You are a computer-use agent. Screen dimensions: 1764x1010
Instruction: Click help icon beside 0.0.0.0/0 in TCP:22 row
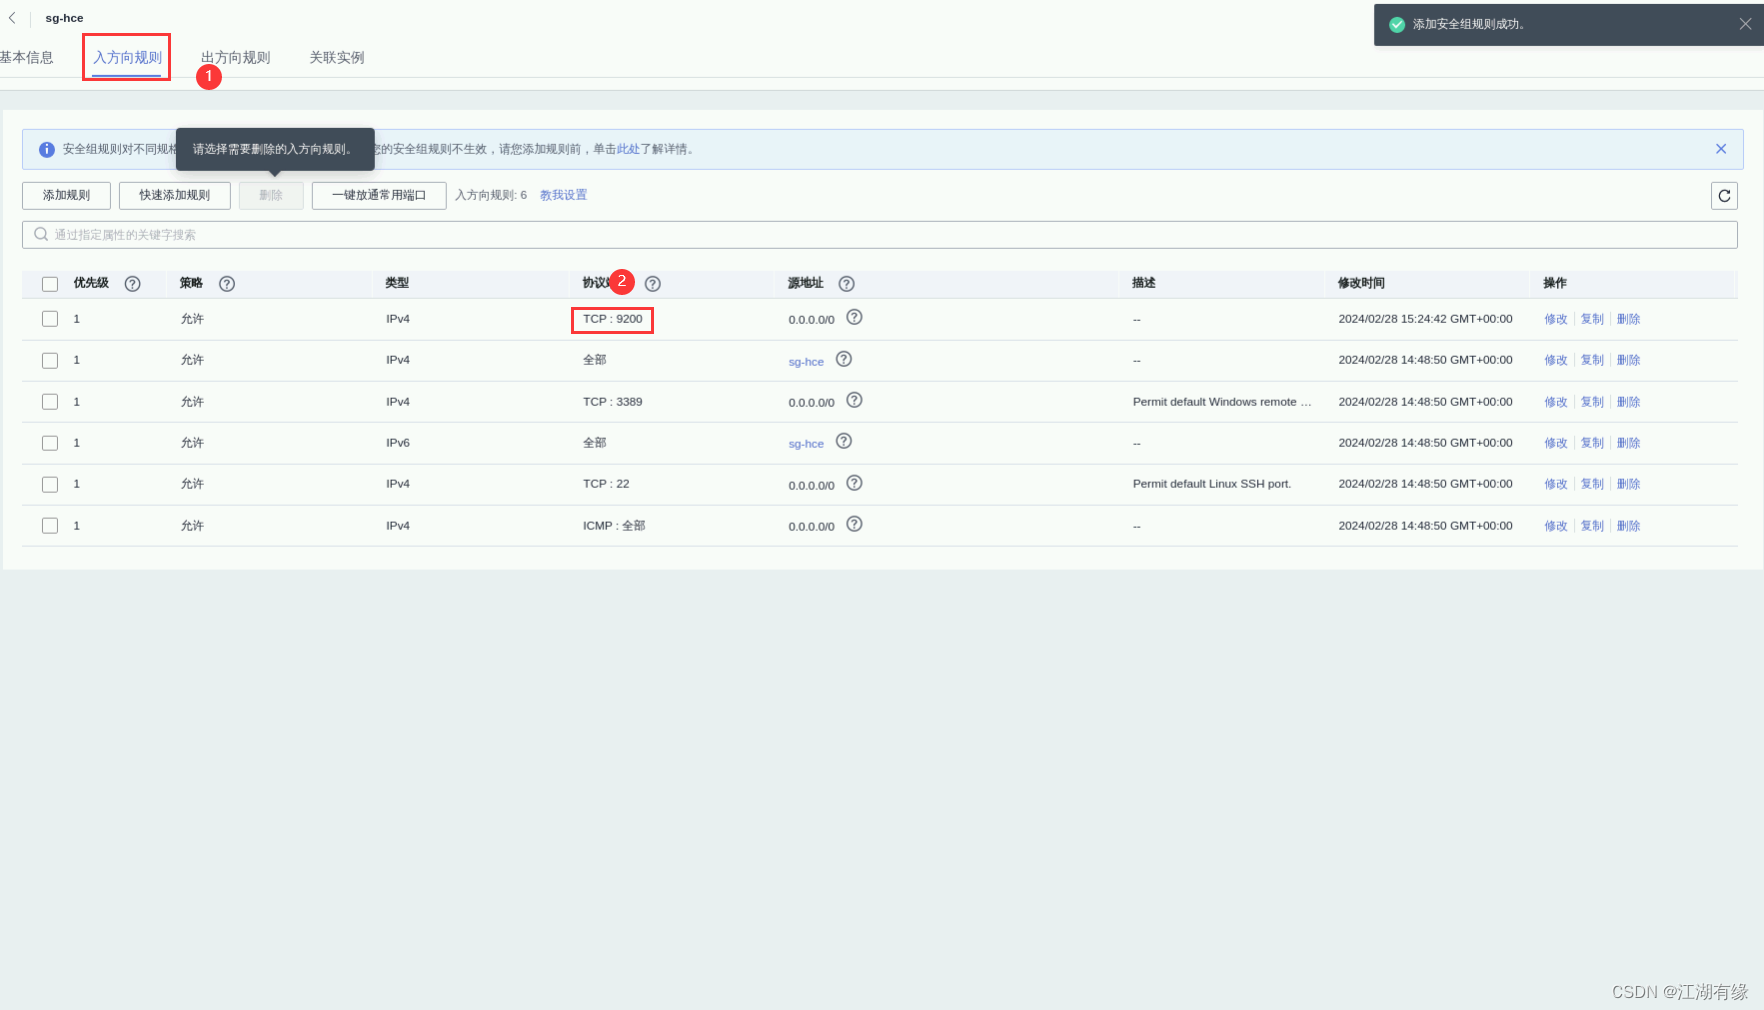854,483
